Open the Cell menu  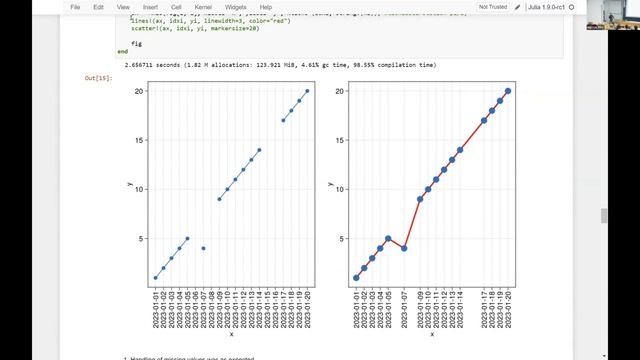pyautogui.click(x=176, y=7)
